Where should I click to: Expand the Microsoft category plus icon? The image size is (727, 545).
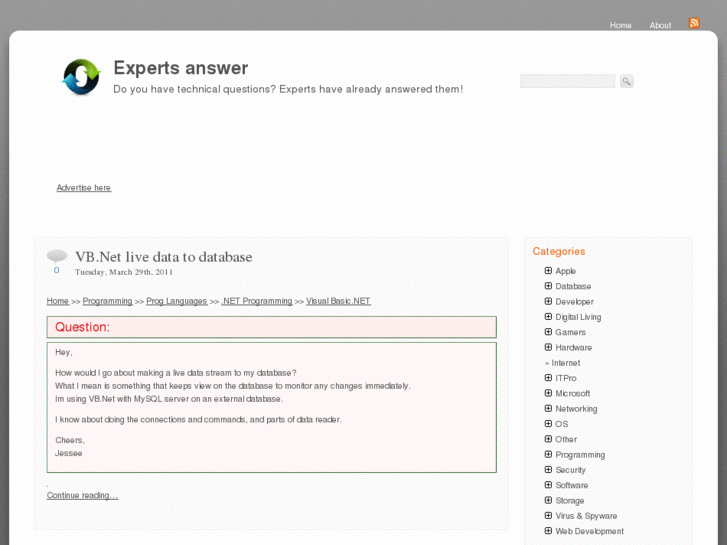pyautogui.click(x=548, y=393)
